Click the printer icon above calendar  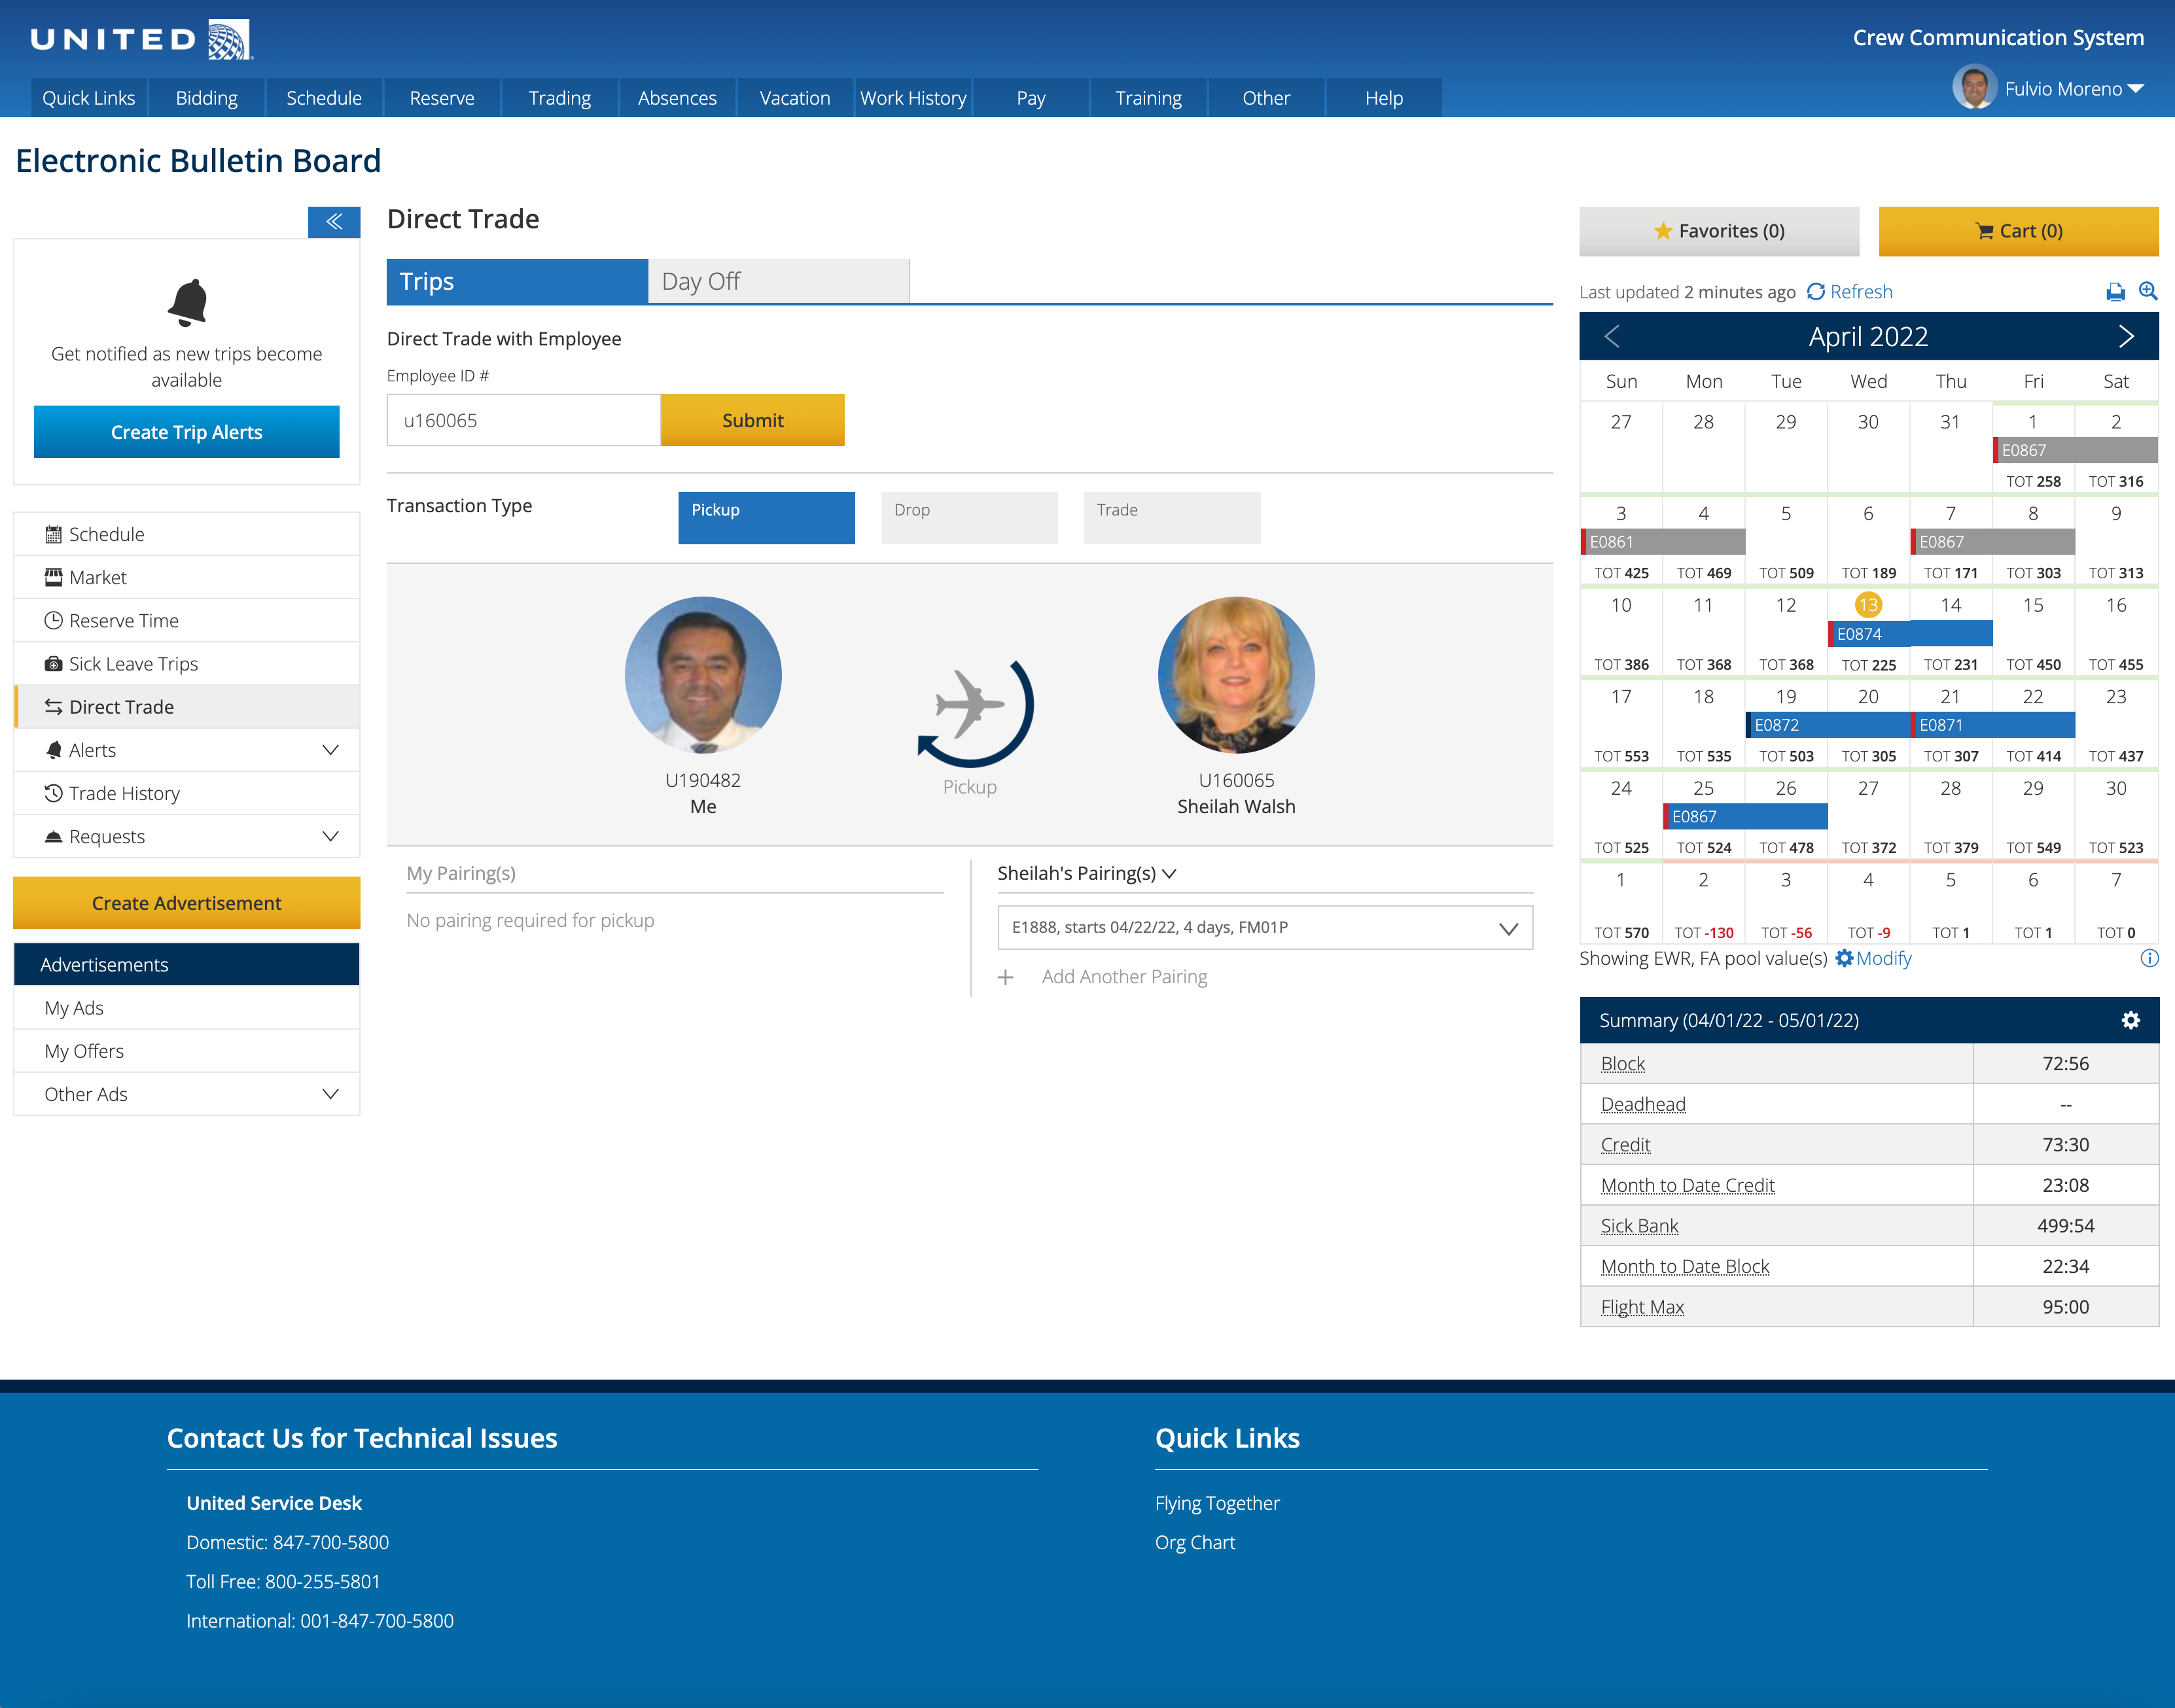pos(2115,292)
